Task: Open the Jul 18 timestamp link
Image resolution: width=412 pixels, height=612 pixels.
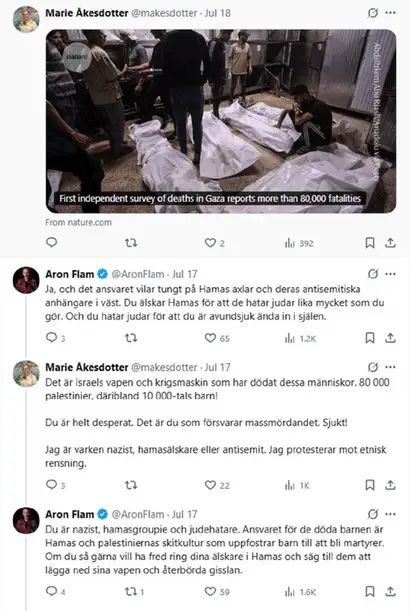Action: (218, 13)
